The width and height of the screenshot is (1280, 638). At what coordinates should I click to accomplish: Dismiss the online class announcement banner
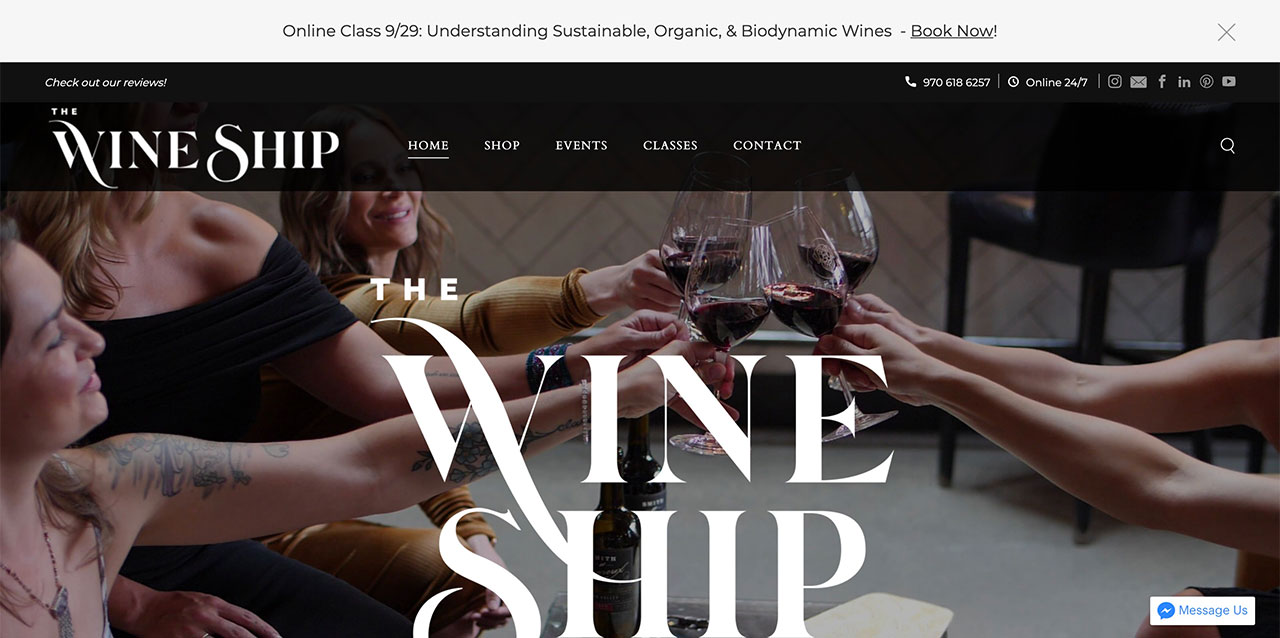[x=1226, y=31]
